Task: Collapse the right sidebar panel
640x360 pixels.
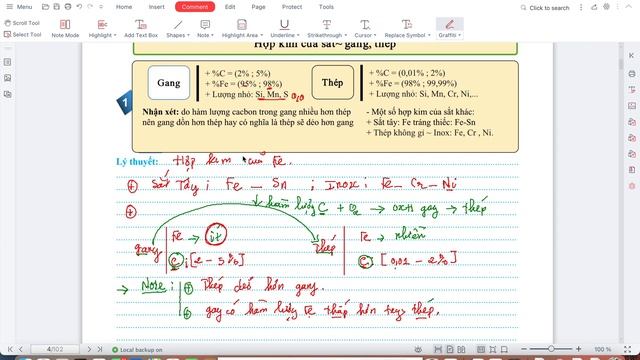Action: (631, 56)
